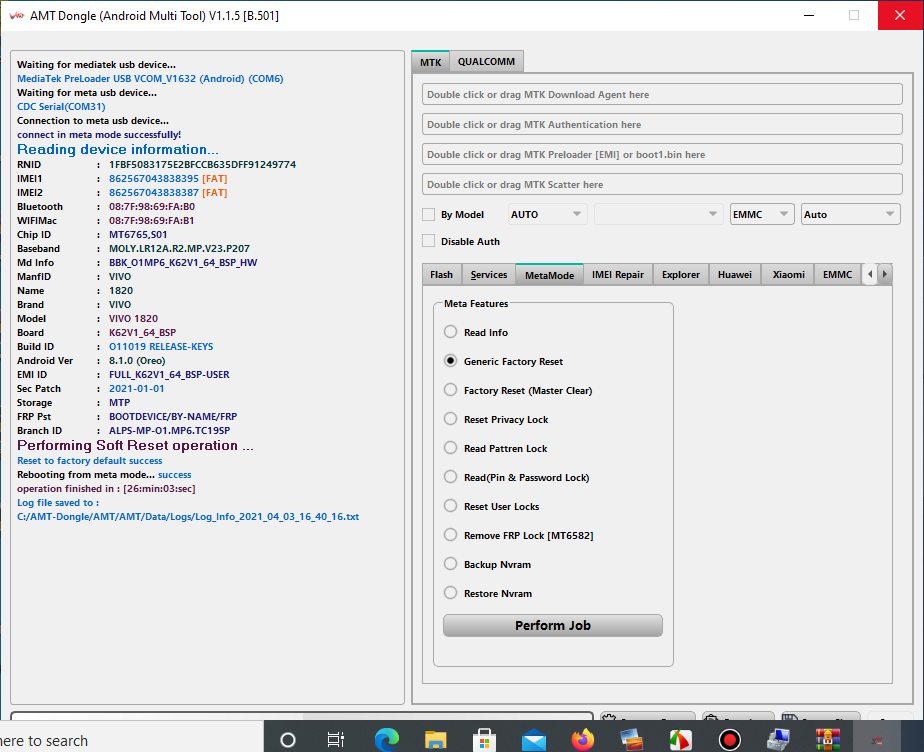Screen dimensions: 924x752
Task: Open the EMMC tab
Action: click(x=837, y=275)
